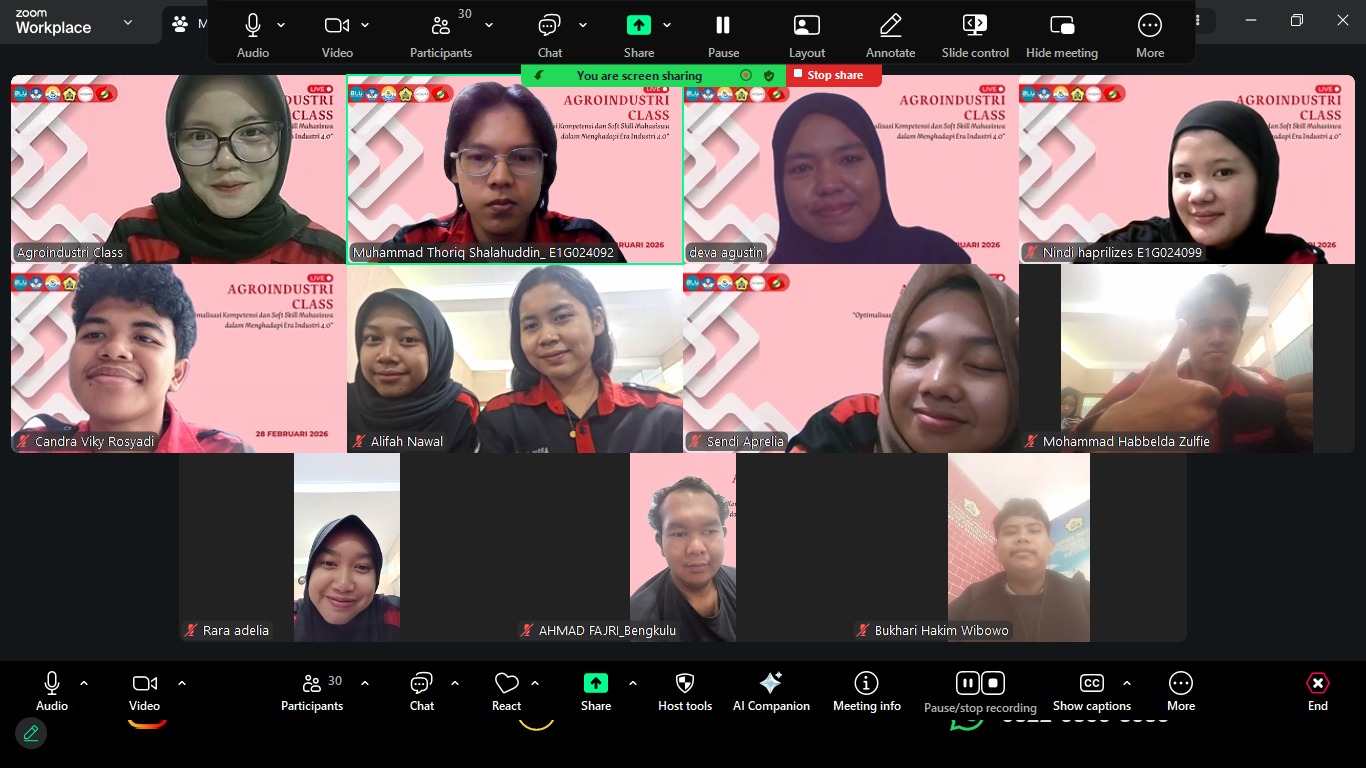Open Slide control in sharing toolbar
The height and width of the screenshot is (768, 1366).
(974, 35)
